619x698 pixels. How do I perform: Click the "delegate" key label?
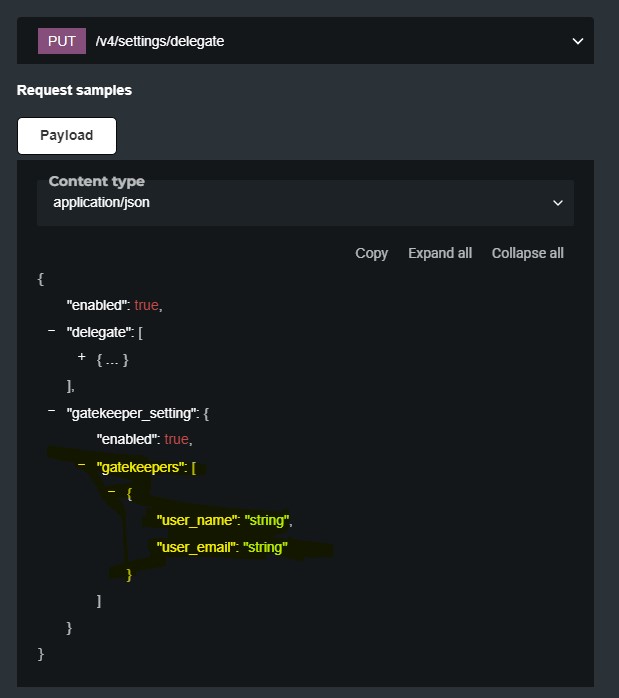coord(98,332)
